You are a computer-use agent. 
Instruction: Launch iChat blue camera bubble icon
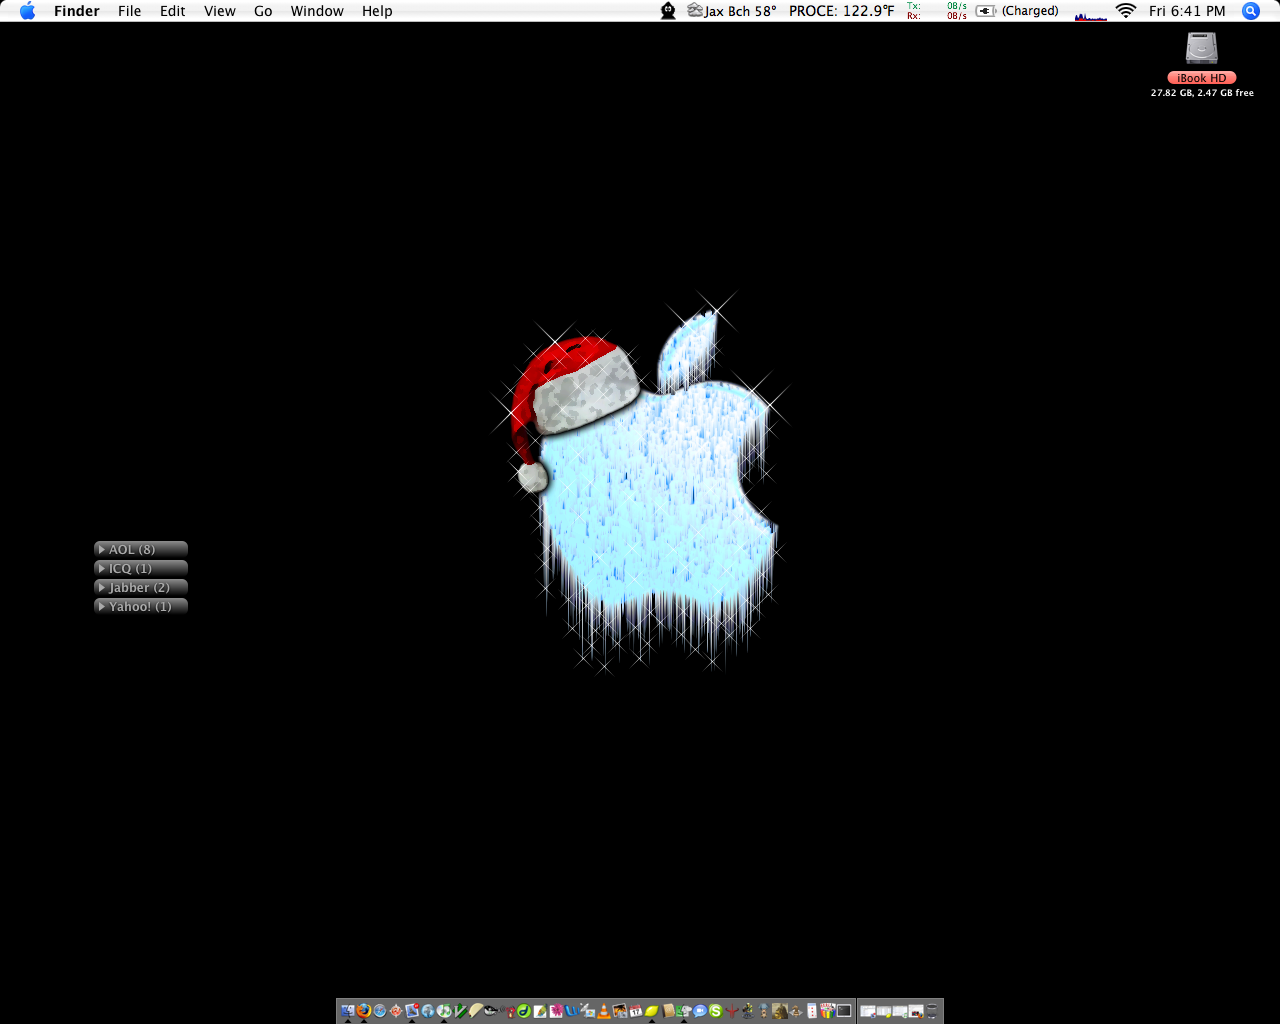(700, 1011)
